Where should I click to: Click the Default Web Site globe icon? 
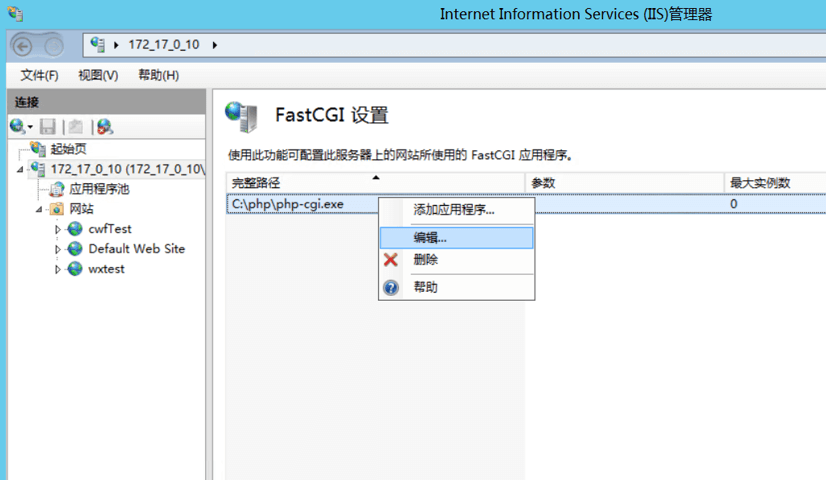[x=75, y=249]
